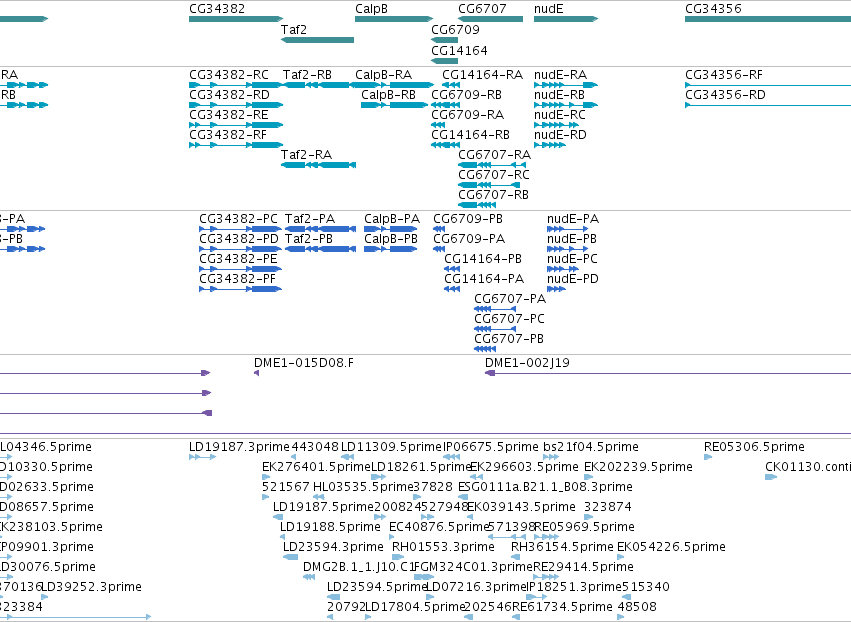The image size is (851, 622).
Task: Select the CG6709-RB transcript label
Action: click(466, 94)
